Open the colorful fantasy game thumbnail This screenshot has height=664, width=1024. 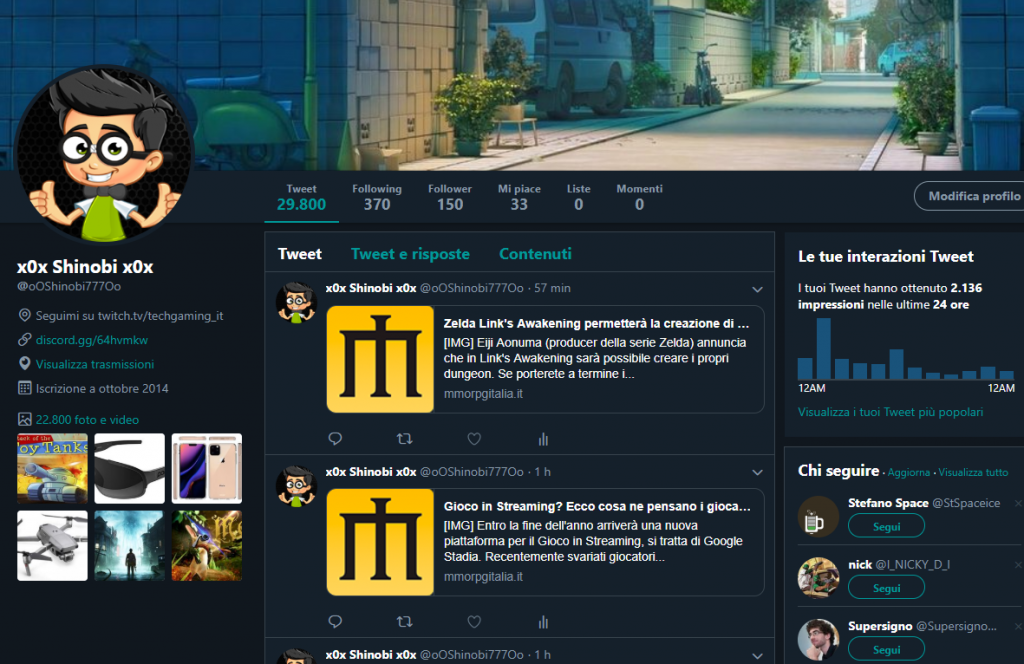[x=207, y=546]
